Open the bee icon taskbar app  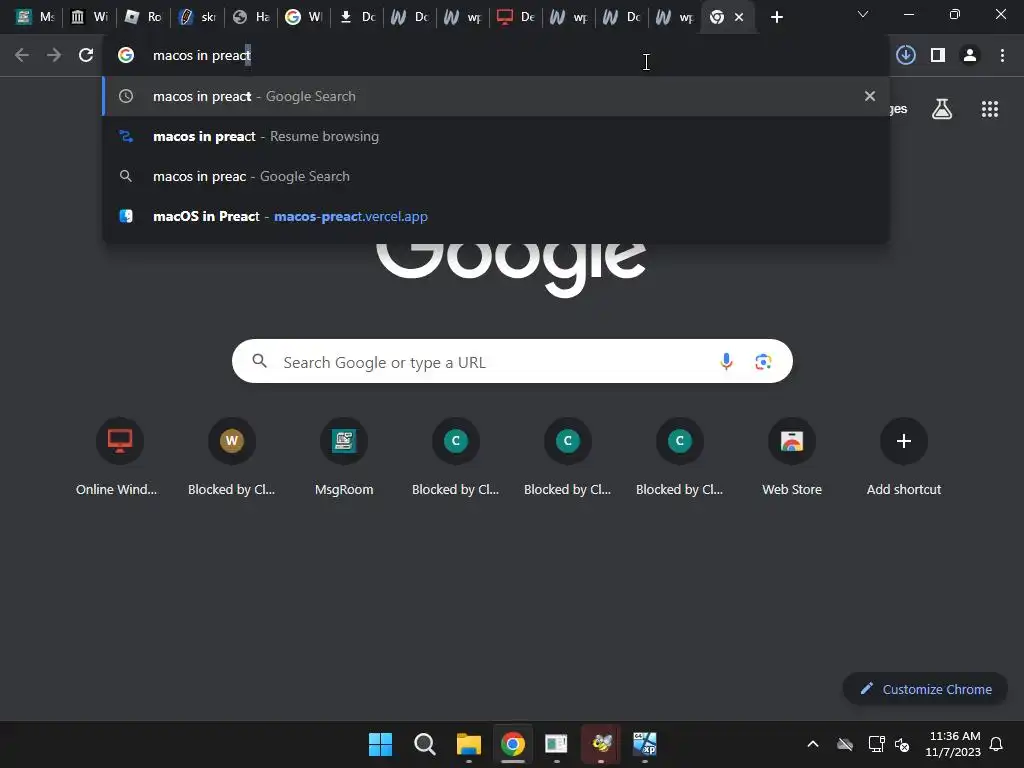601,744
